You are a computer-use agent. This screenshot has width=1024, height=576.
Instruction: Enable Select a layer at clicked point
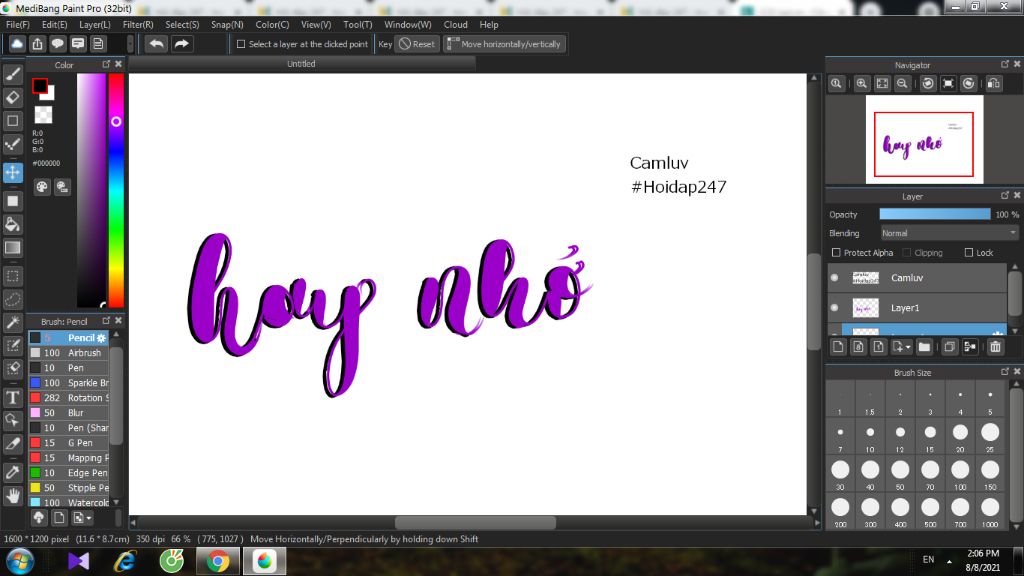pos(241,44)
